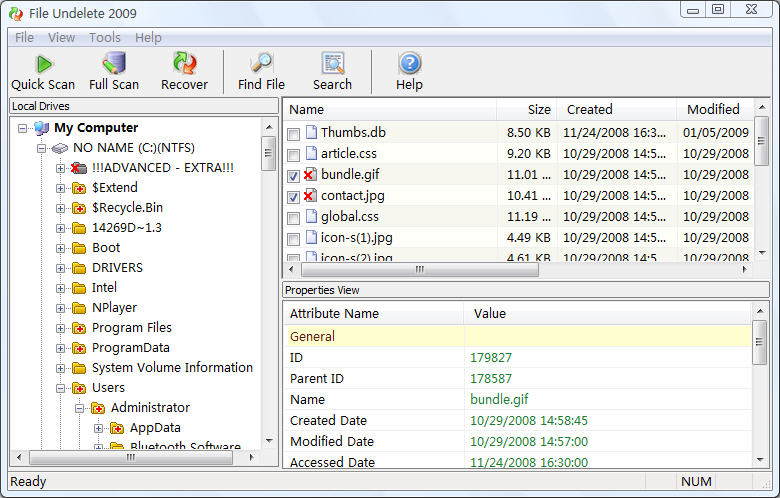The height and width of the screenshot is (498, 780).
Task: Click the $Extend folder icon
Action: (x=79, y=188)
